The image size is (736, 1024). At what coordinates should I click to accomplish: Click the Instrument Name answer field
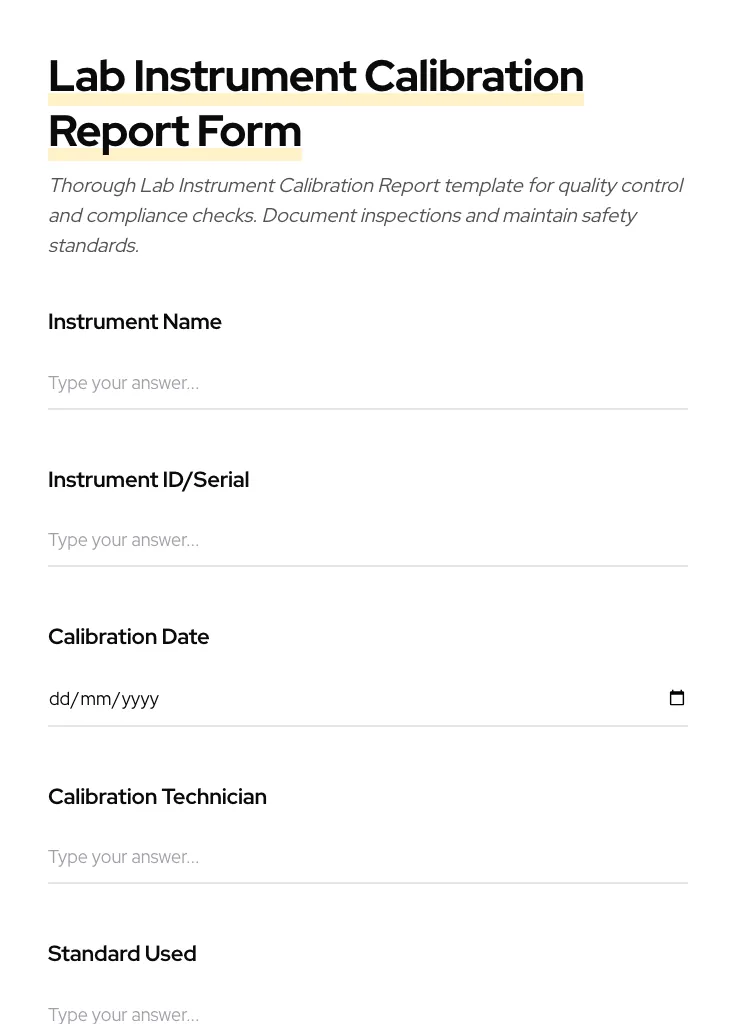point(300,384)
